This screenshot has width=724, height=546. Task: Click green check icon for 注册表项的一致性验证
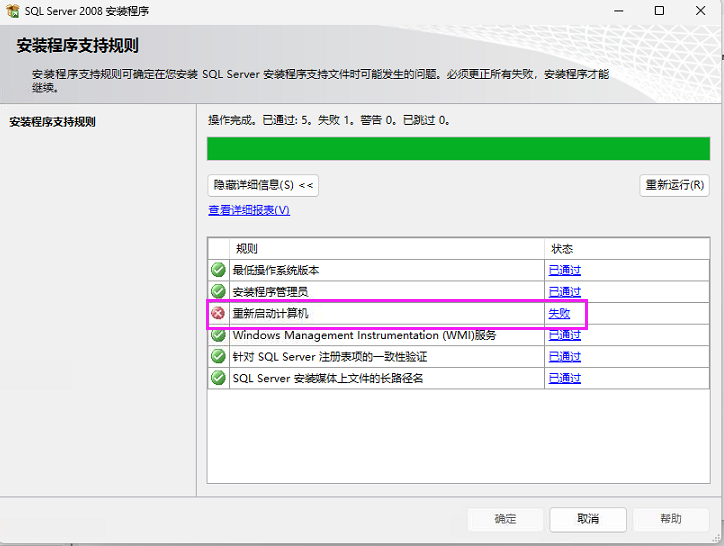coord(218,356)
